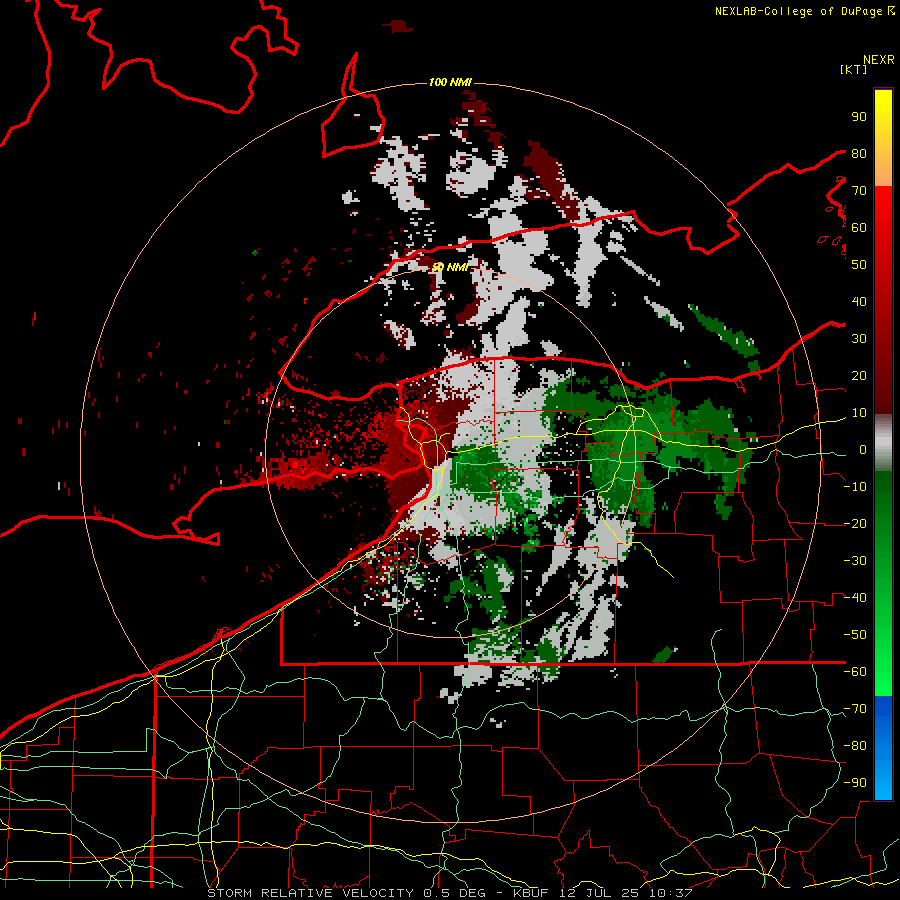Click the 100 NMI range ring label
Viewport: 900px width, 900px height.
(450, 83)
